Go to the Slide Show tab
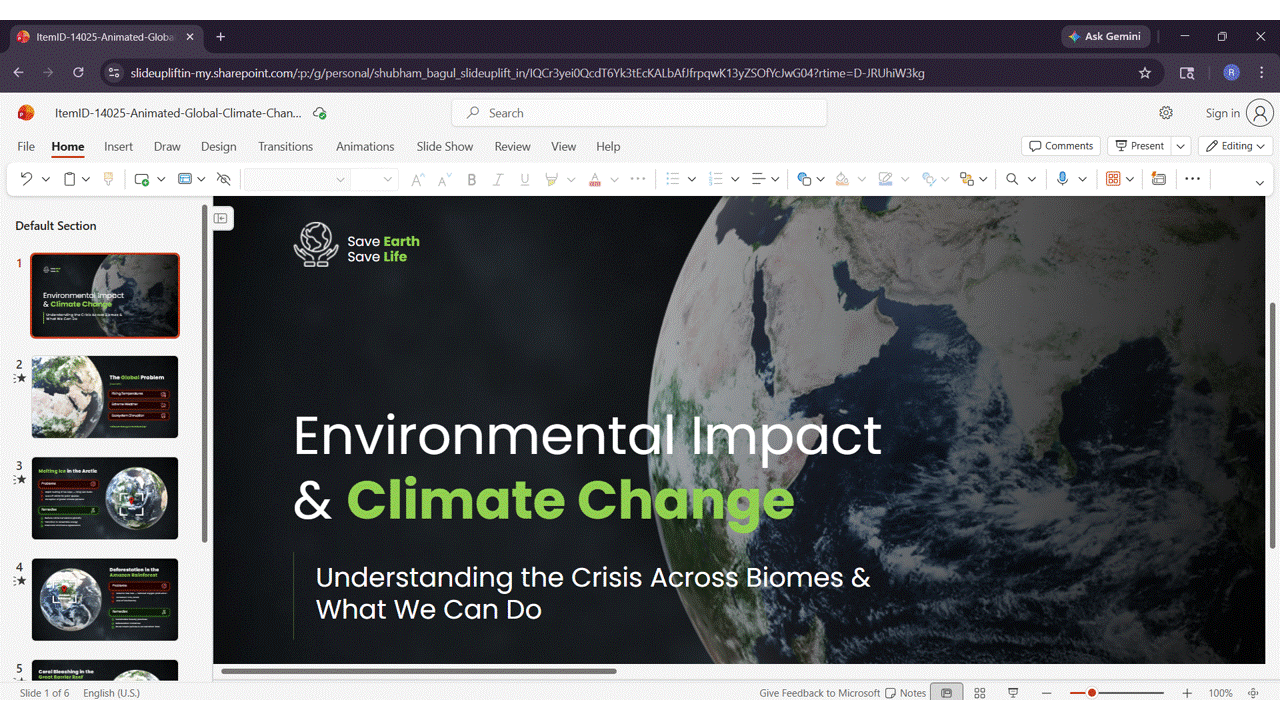 [x=445, y=146]
